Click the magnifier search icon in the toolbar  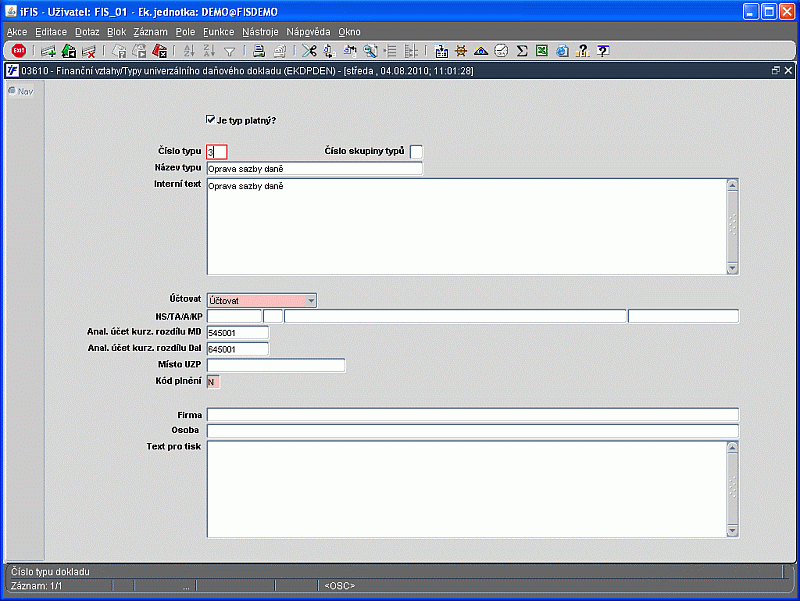click(370, 51)
